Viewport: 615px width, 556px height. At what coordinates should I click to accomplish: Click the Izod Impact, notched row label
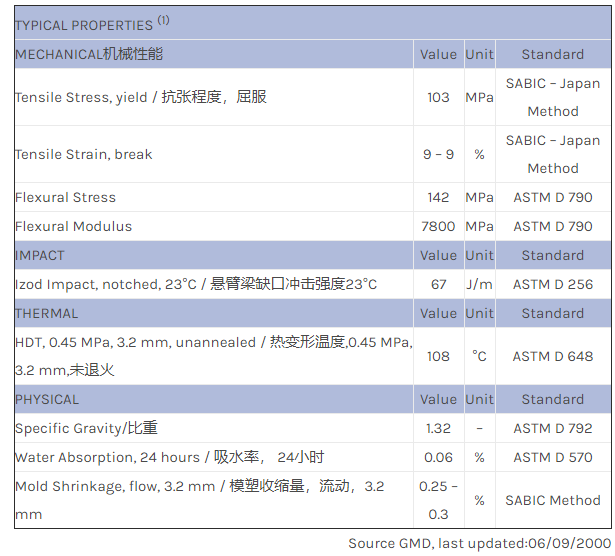tap(196, 284)
